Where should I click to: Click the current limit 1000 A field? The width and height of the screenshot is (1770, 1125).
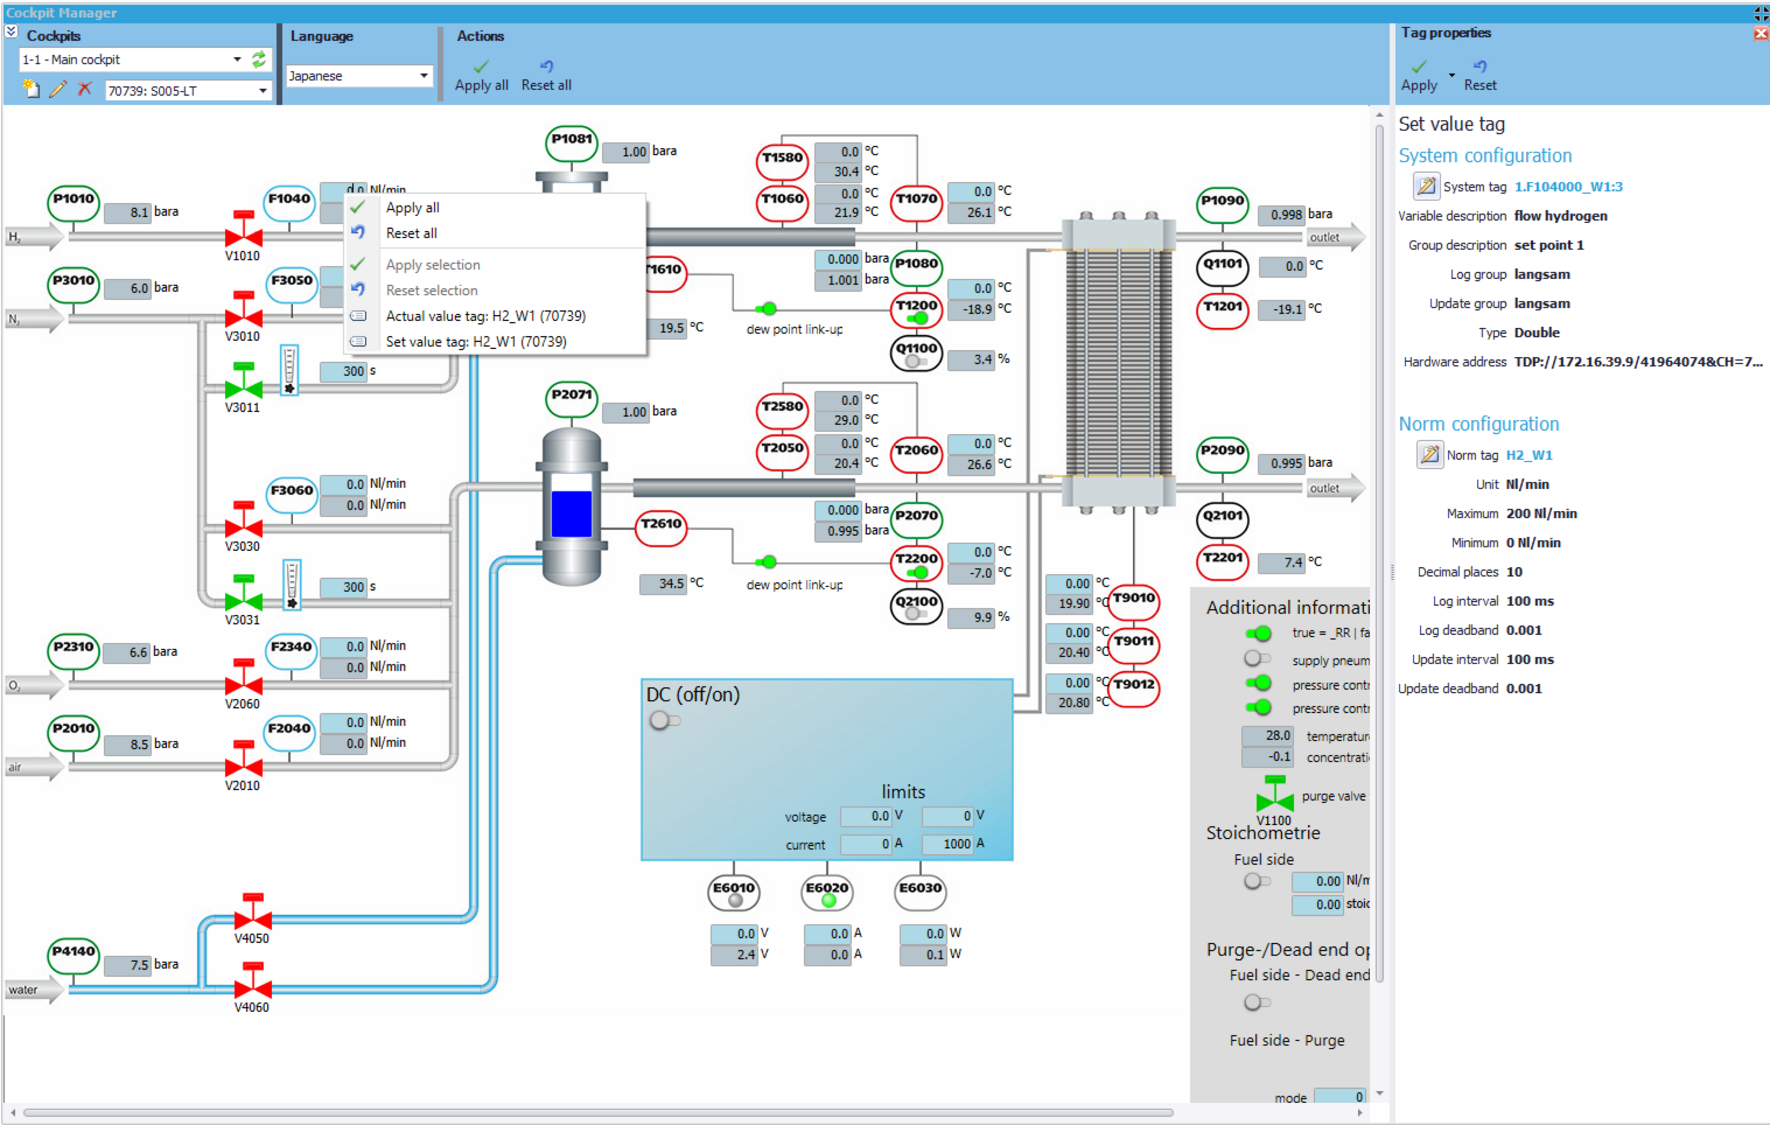(947, 844)
